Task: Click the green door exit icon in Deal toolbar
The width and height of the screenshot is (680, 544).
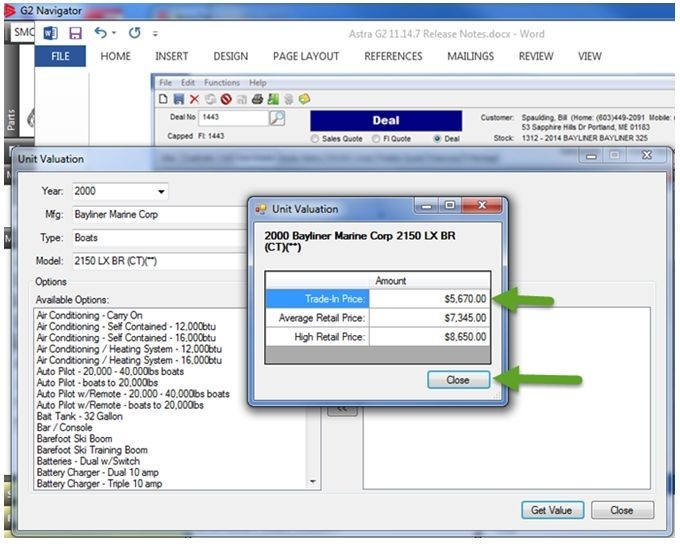Action: pyautogui.click(x=273, y=99)
